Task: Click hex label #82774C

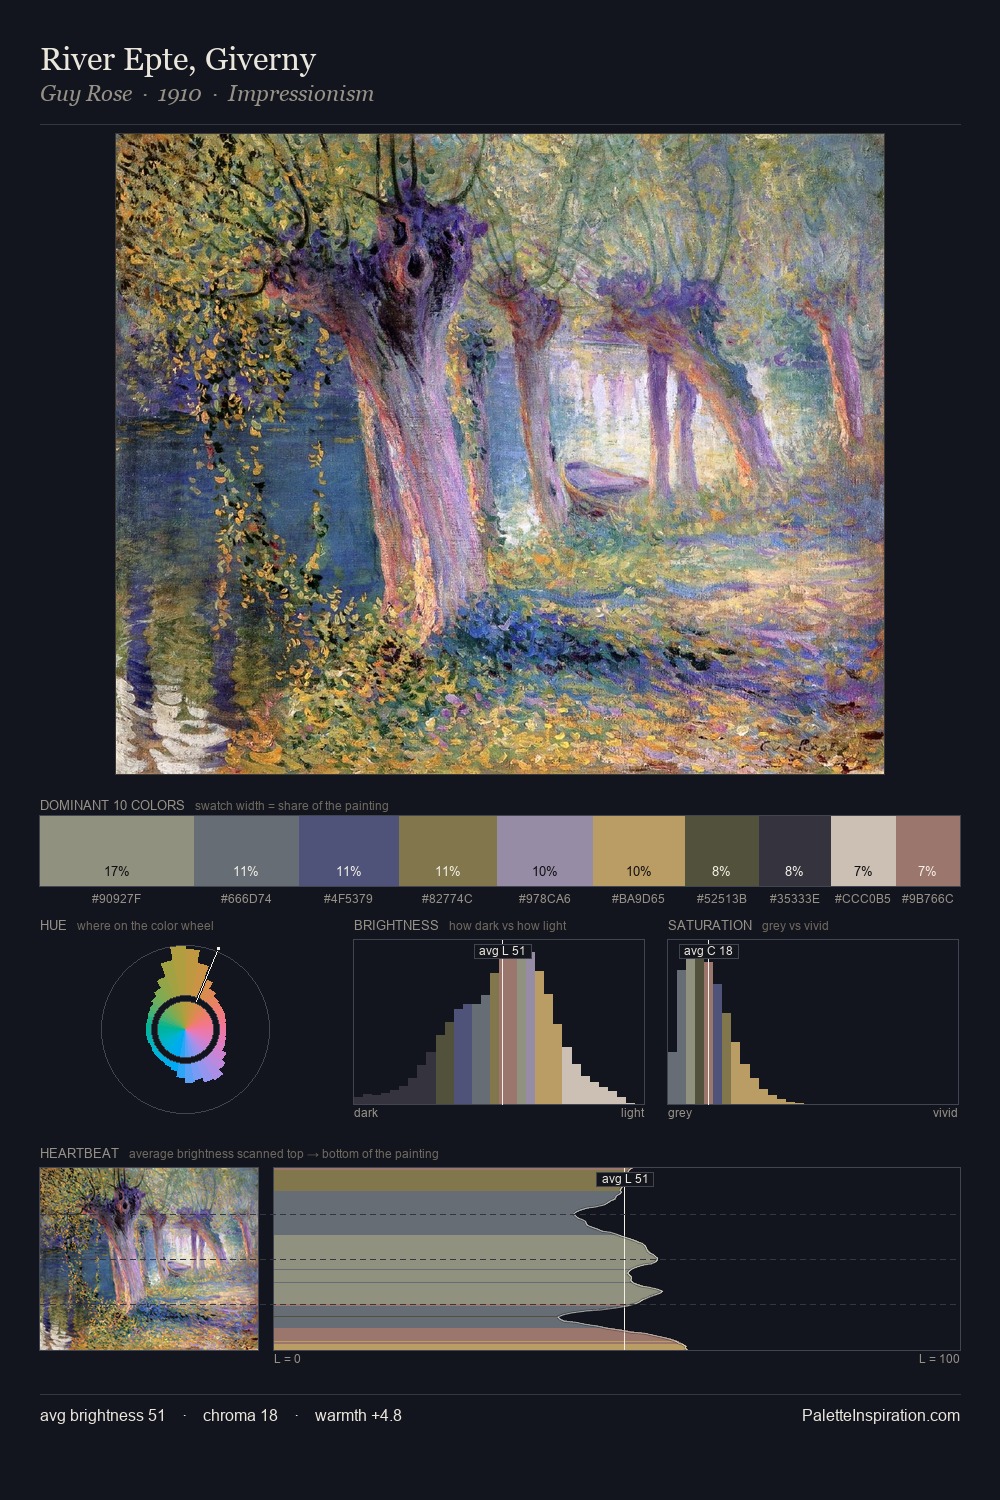Action: 447,899
